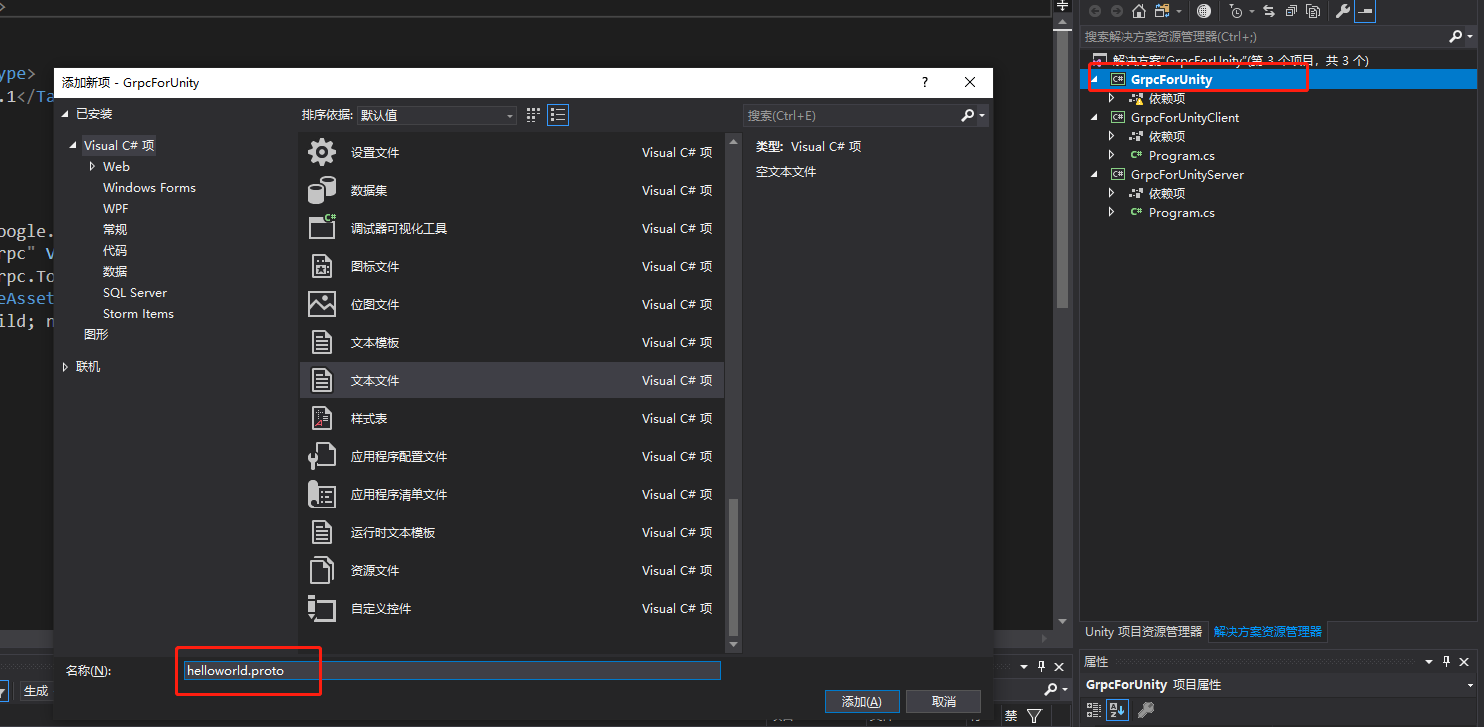Viewport: 1484px width, 727px height.
Task: Click the Home icon in Solution Explorer toolbar
Action: [1139, 11]
